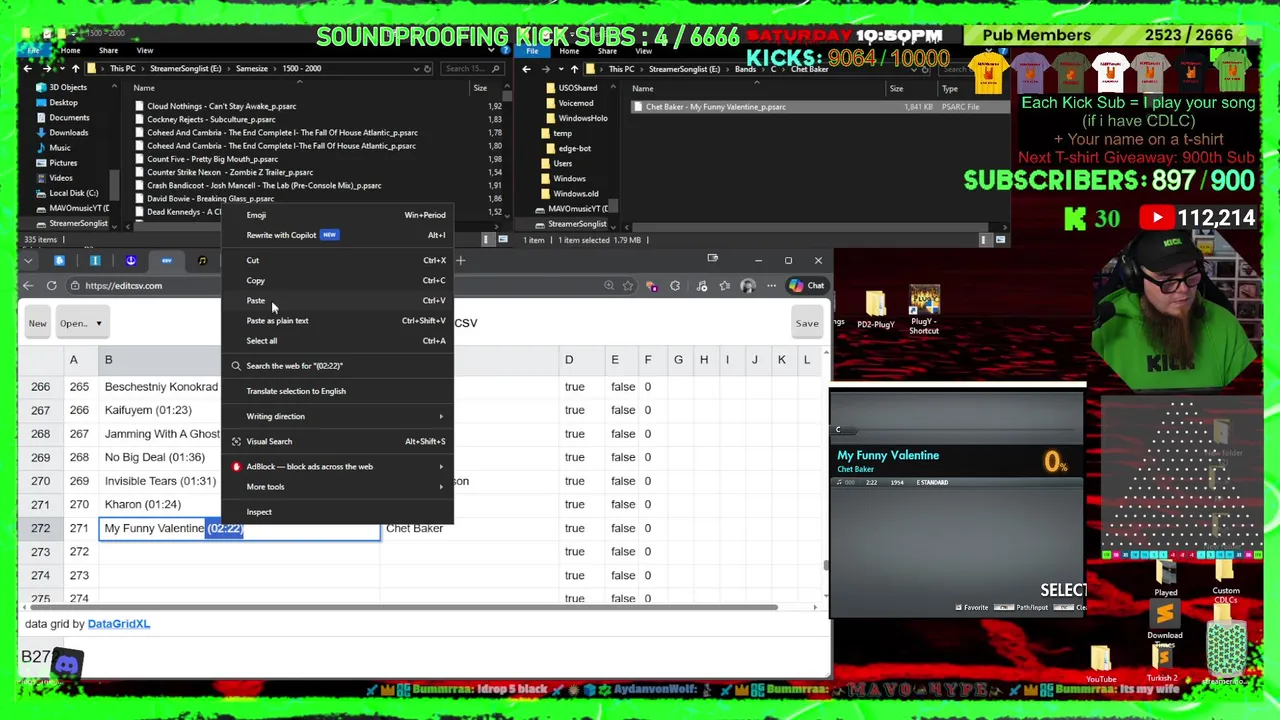Click the spreadsheet horizontal scrollbar

click(x=403, y=607)
